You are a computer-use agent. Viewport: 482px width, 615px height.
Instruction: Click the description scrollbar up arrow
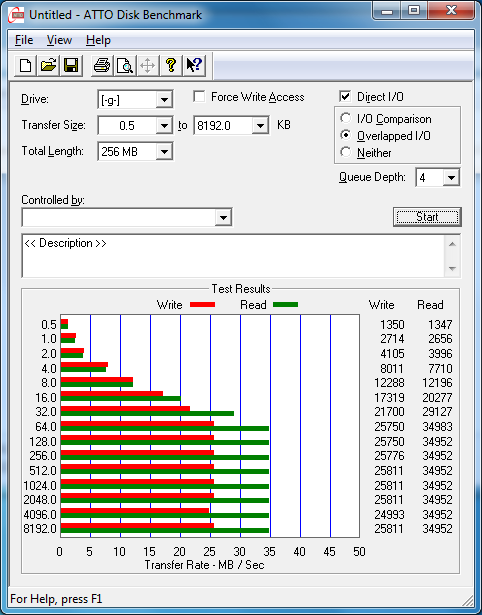click(452, 244)
